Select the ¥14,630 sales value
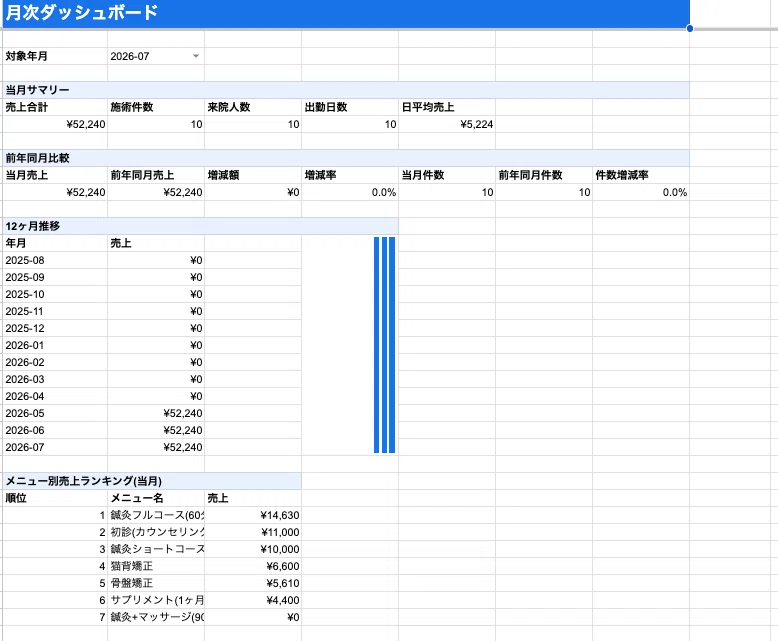The width and height of the screenshot is (778, 641). coord(253,515)
